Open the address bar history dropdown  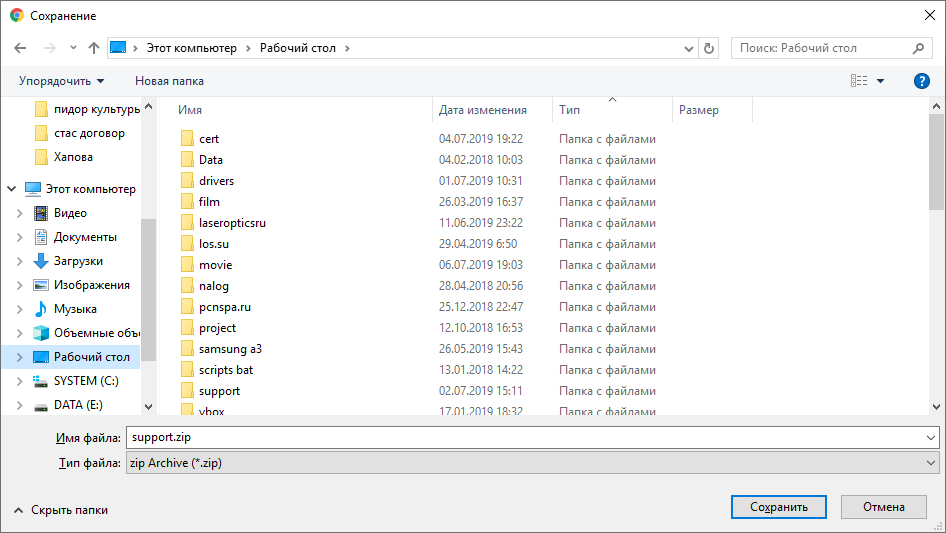point(689,48)
